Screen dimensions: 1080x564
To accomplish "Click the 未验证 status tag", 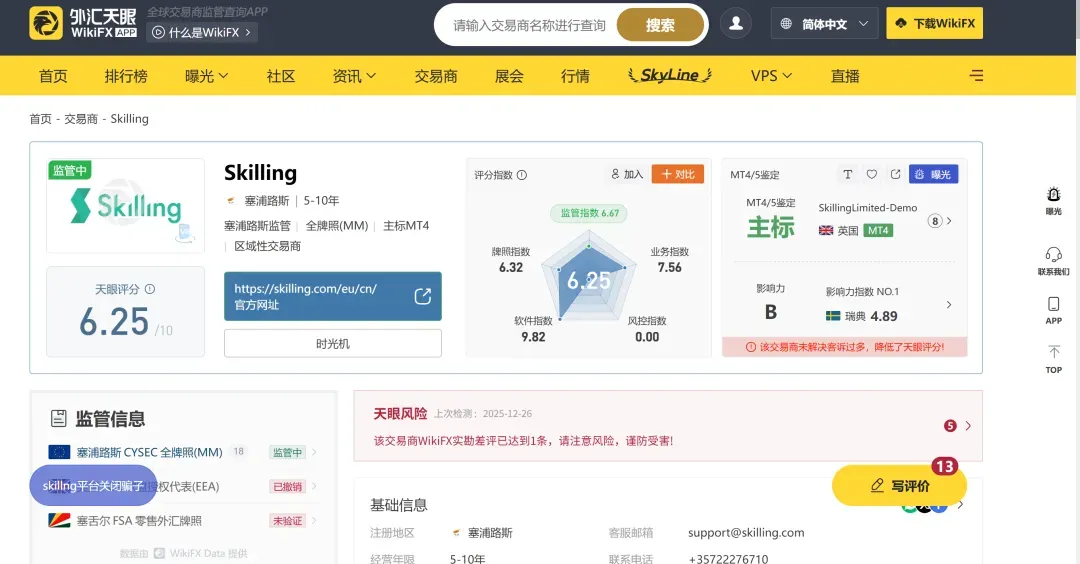I will coord(287,521).
